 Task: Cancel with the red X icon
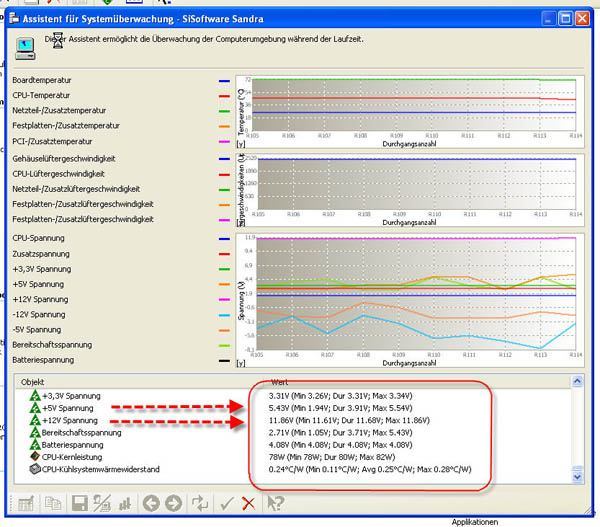(x=248, y=504)
